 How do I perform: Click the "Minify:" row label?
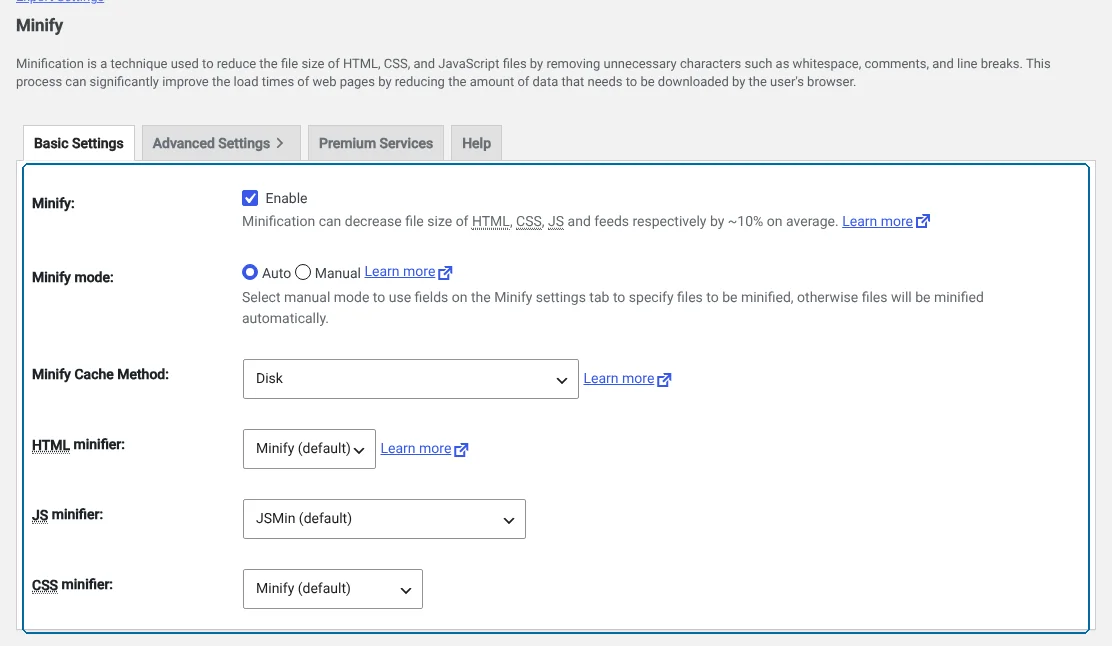pyautogui.click(x=53, y=204)
